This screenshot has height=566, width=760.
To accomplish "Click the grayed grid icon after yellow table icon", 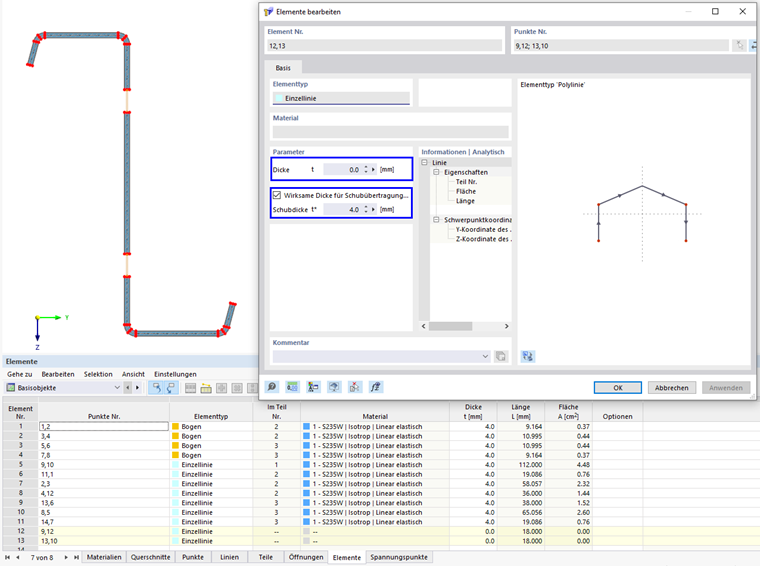I will [222, 388].
